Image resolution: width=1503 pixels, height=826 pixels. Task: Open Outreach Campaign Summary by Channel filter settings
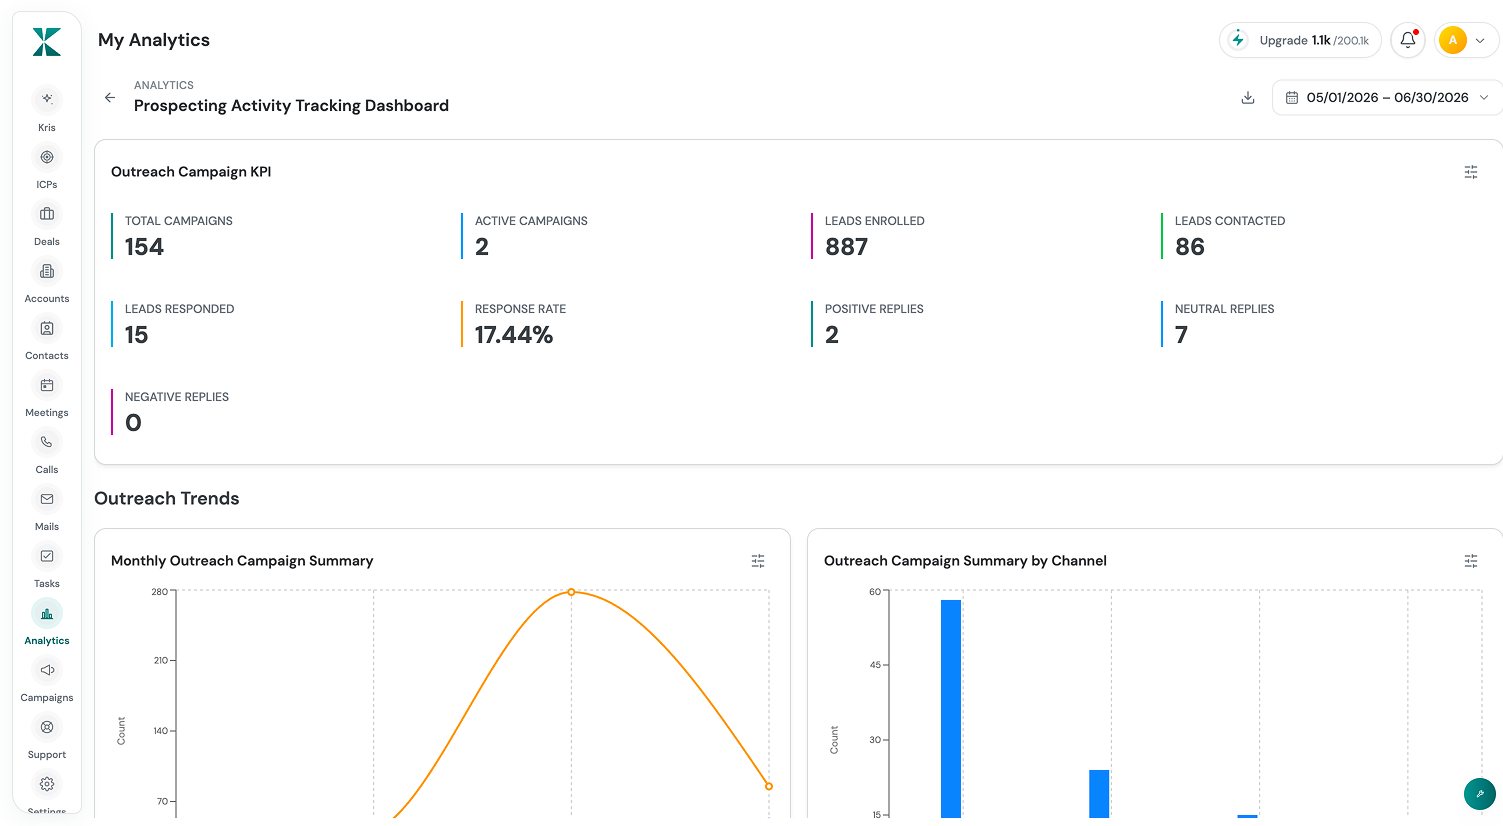coord(1471,561)
